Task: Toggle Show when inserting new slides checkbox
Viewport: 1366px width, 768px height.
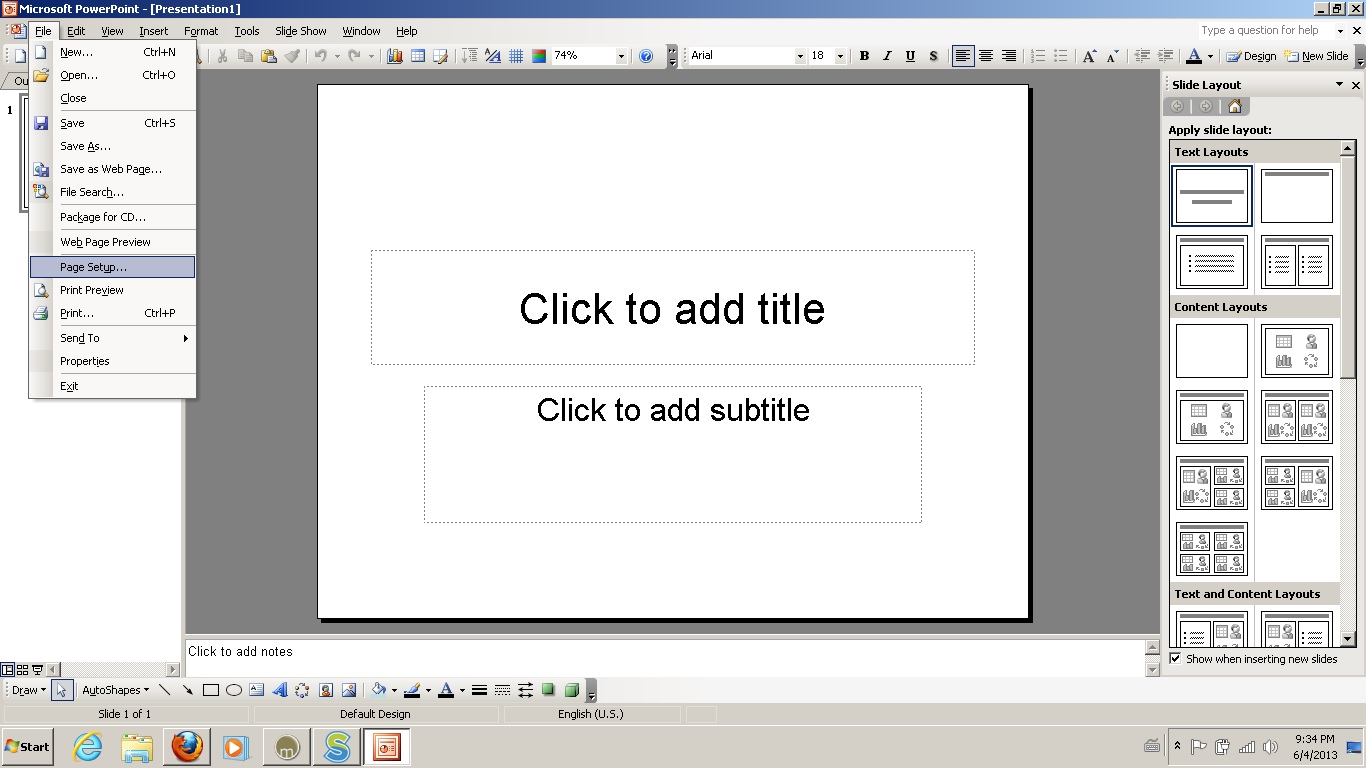Action: (1175, 659)
